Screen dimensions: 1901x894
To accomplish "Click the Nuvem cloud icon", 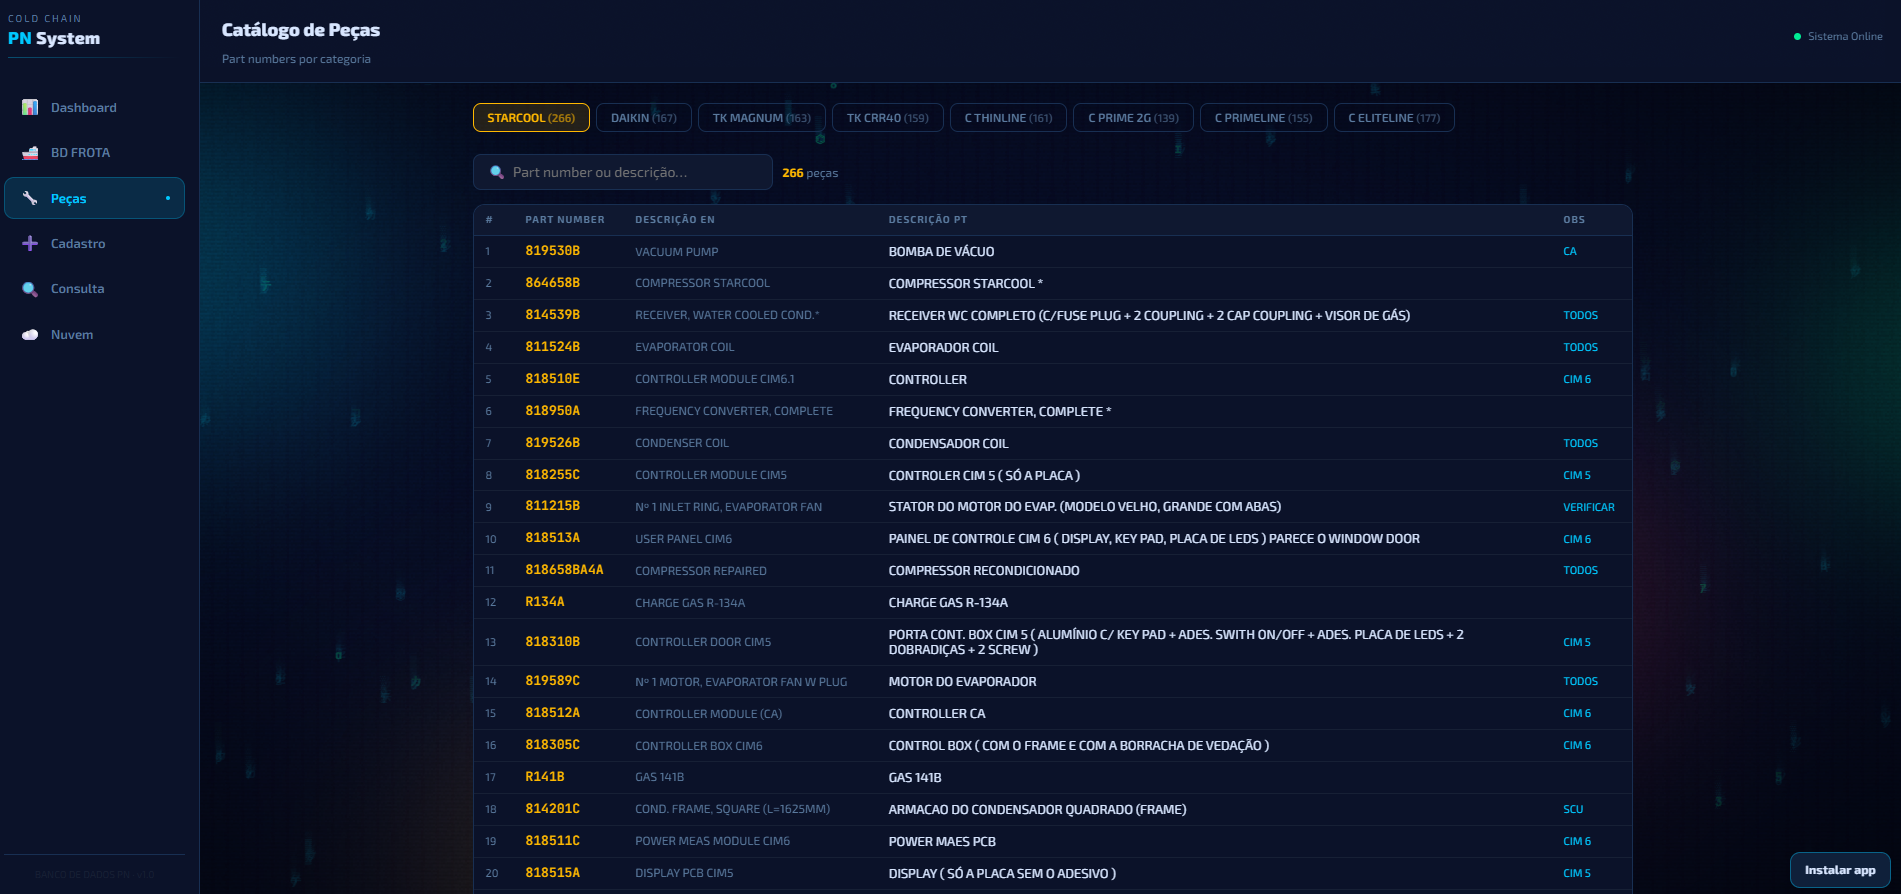I will pyautogui.click(x=30, y=335).
